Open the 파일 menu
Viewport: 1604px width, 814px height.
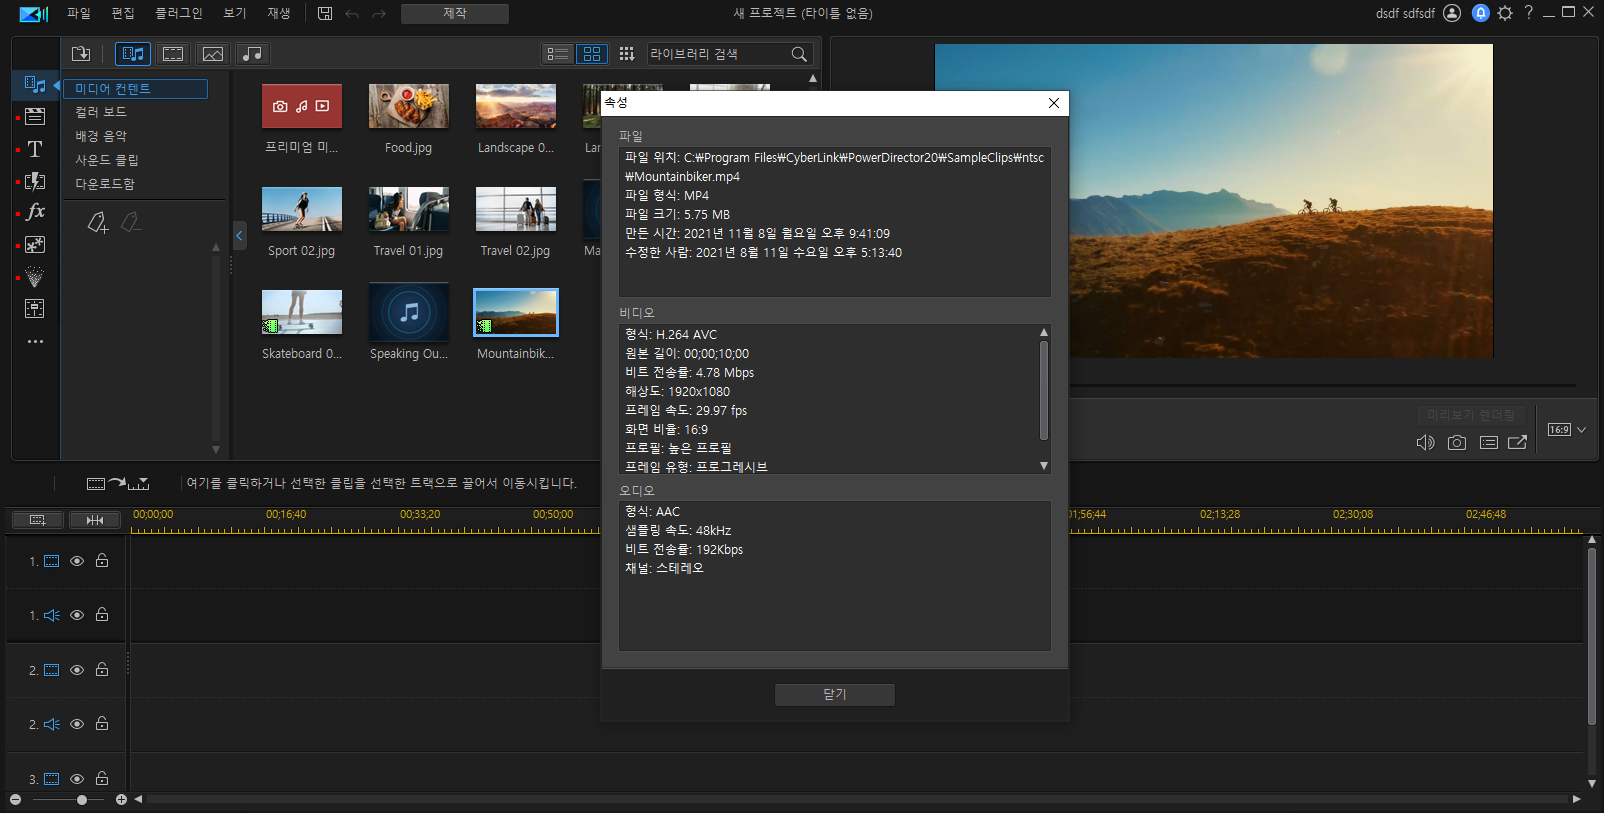pyautogui.click(x=79, y=13)
